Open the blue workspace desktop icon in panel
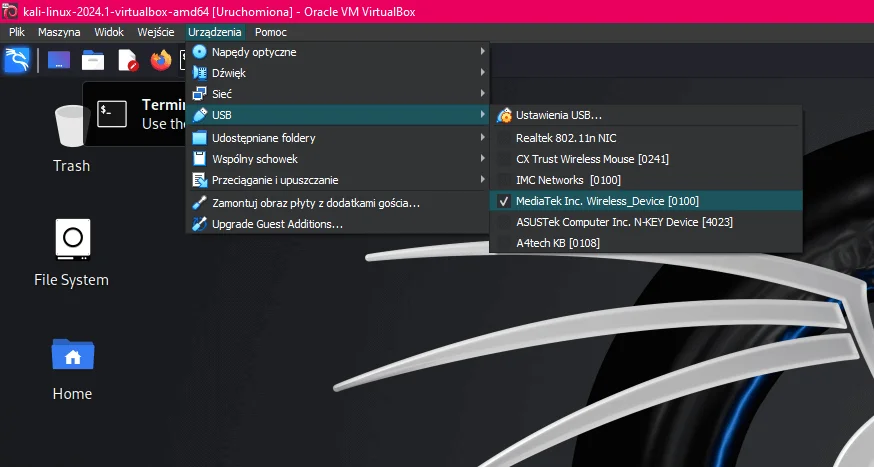 coord(59,60)
